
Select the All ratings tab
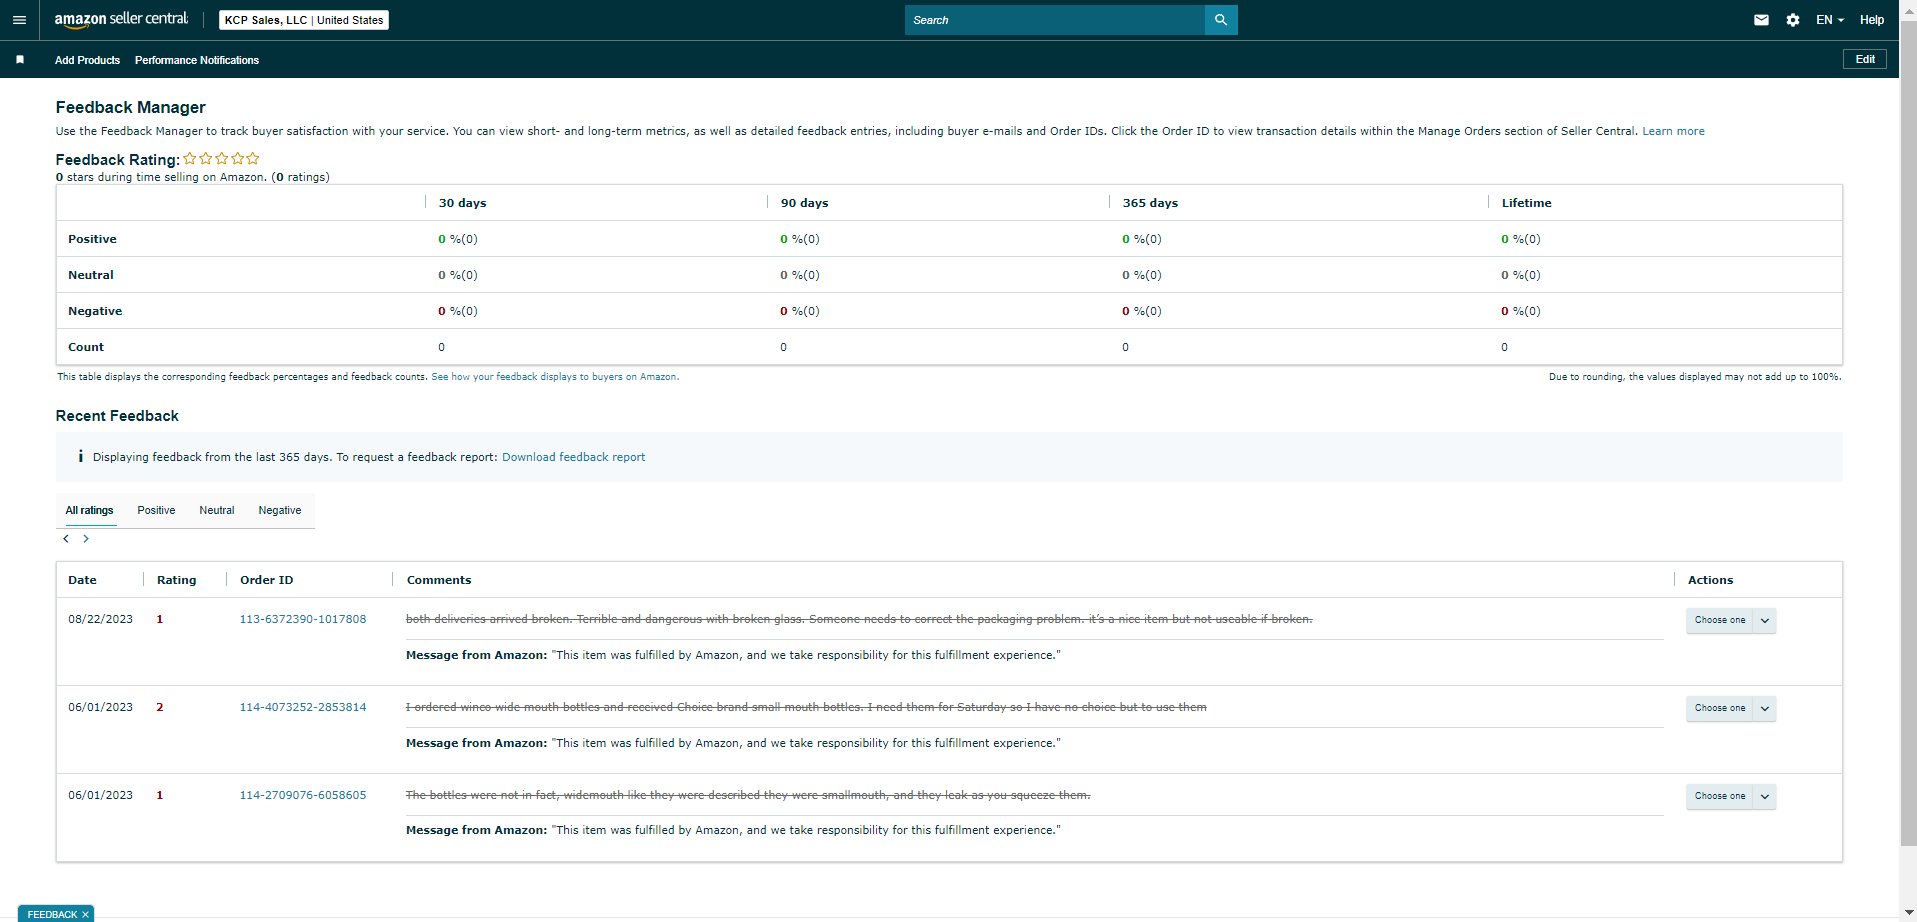coord(90,510)
